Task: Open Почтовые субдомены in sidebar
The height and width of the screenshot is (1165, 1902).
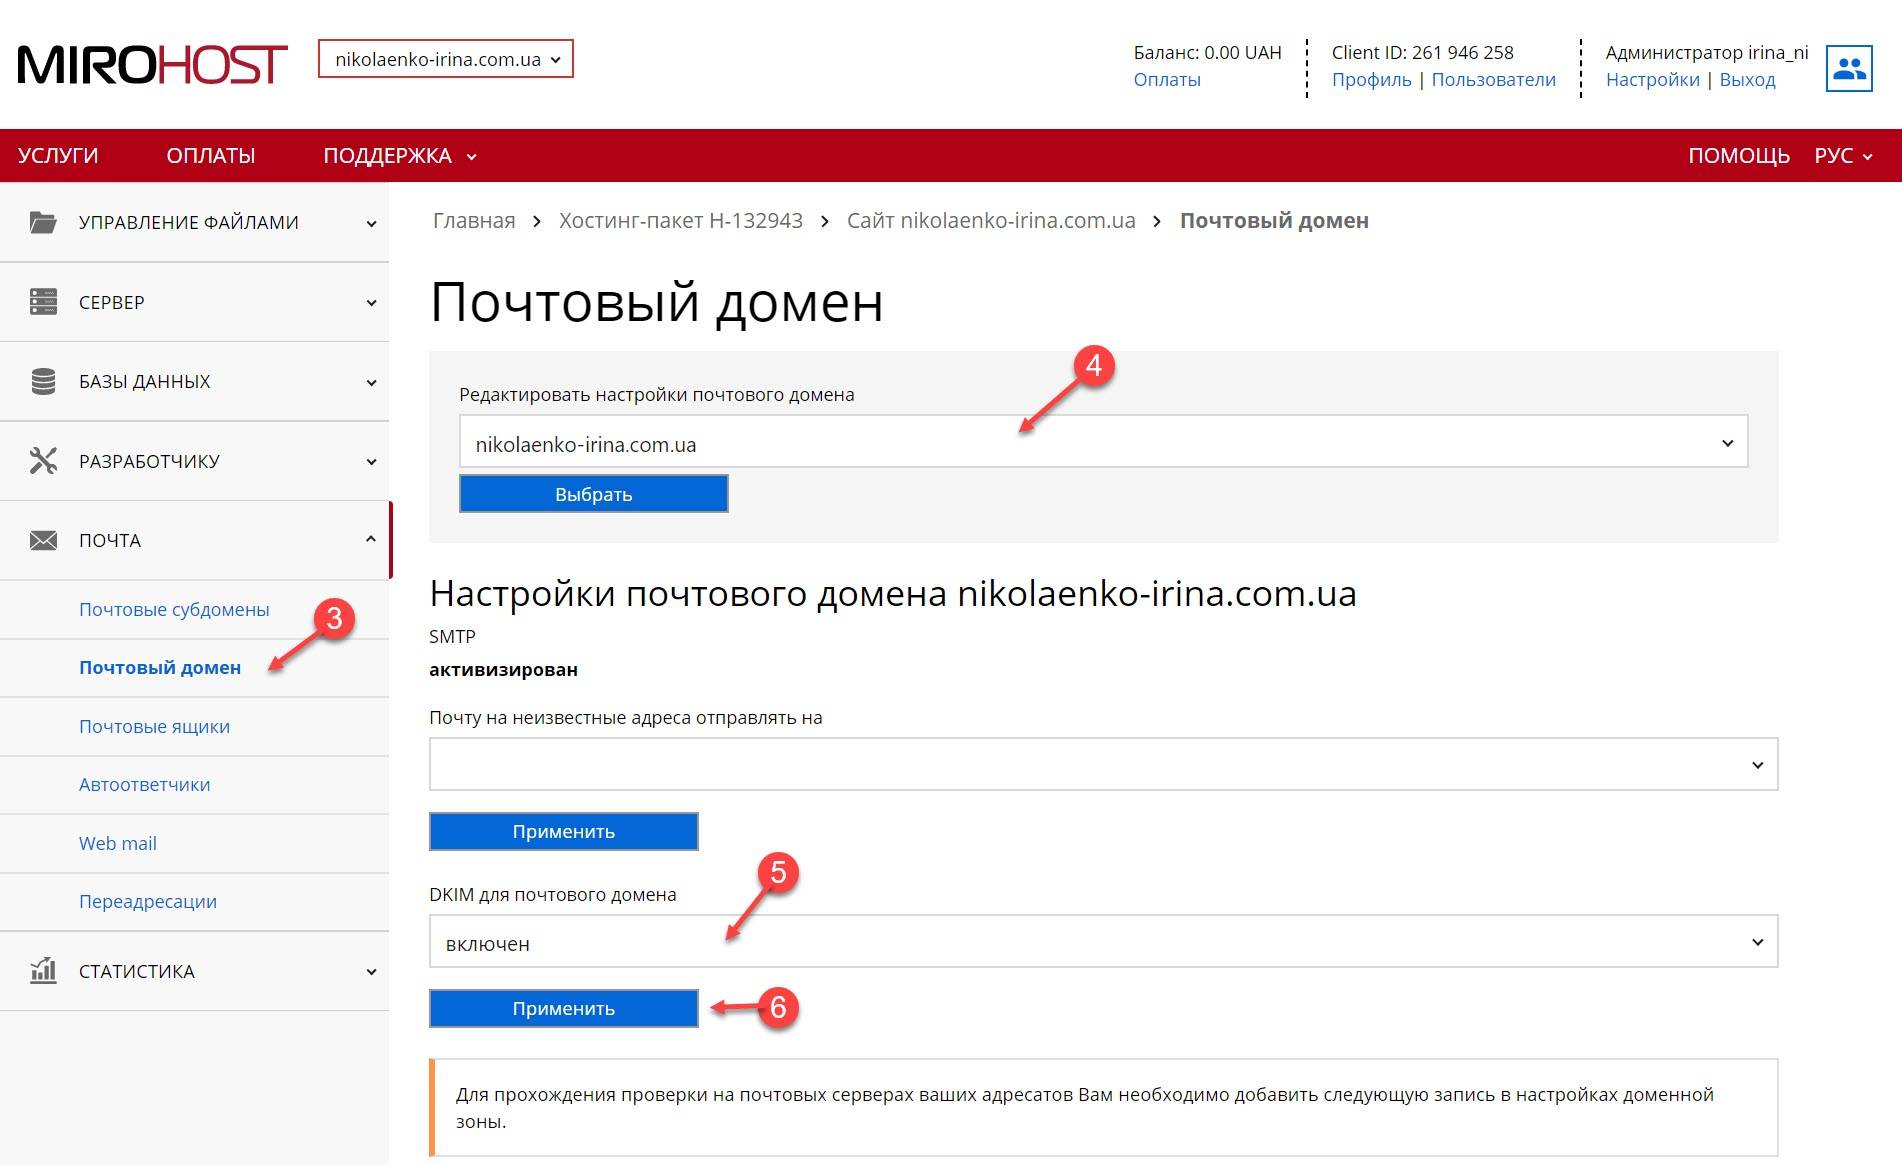Action: tap(174, 609)
